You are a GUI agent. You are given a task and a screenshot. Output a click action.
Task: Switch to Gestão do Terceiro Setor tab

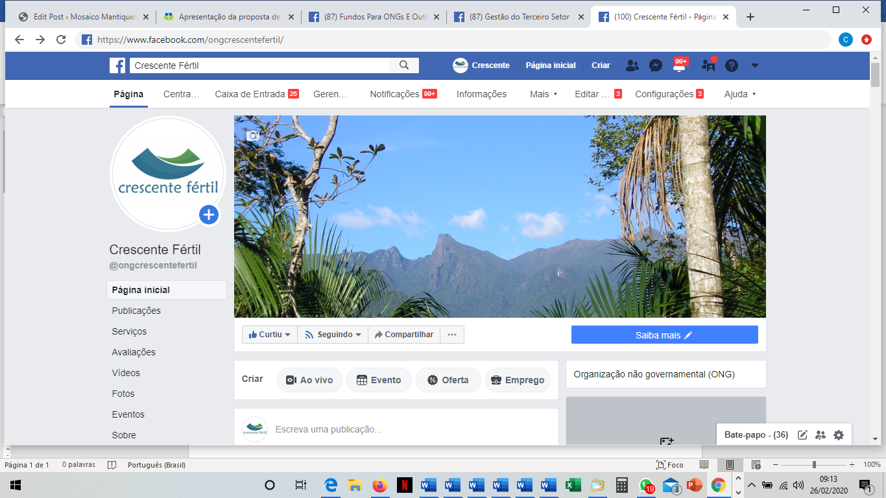click(x=519, y=17)
